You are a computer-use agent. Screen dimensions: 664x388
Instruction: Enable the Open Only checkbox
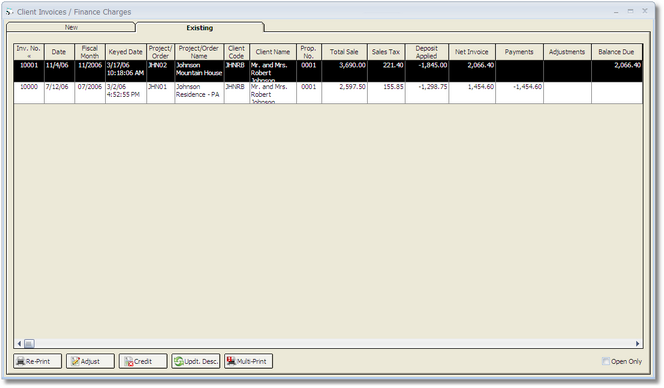(606, 361)
